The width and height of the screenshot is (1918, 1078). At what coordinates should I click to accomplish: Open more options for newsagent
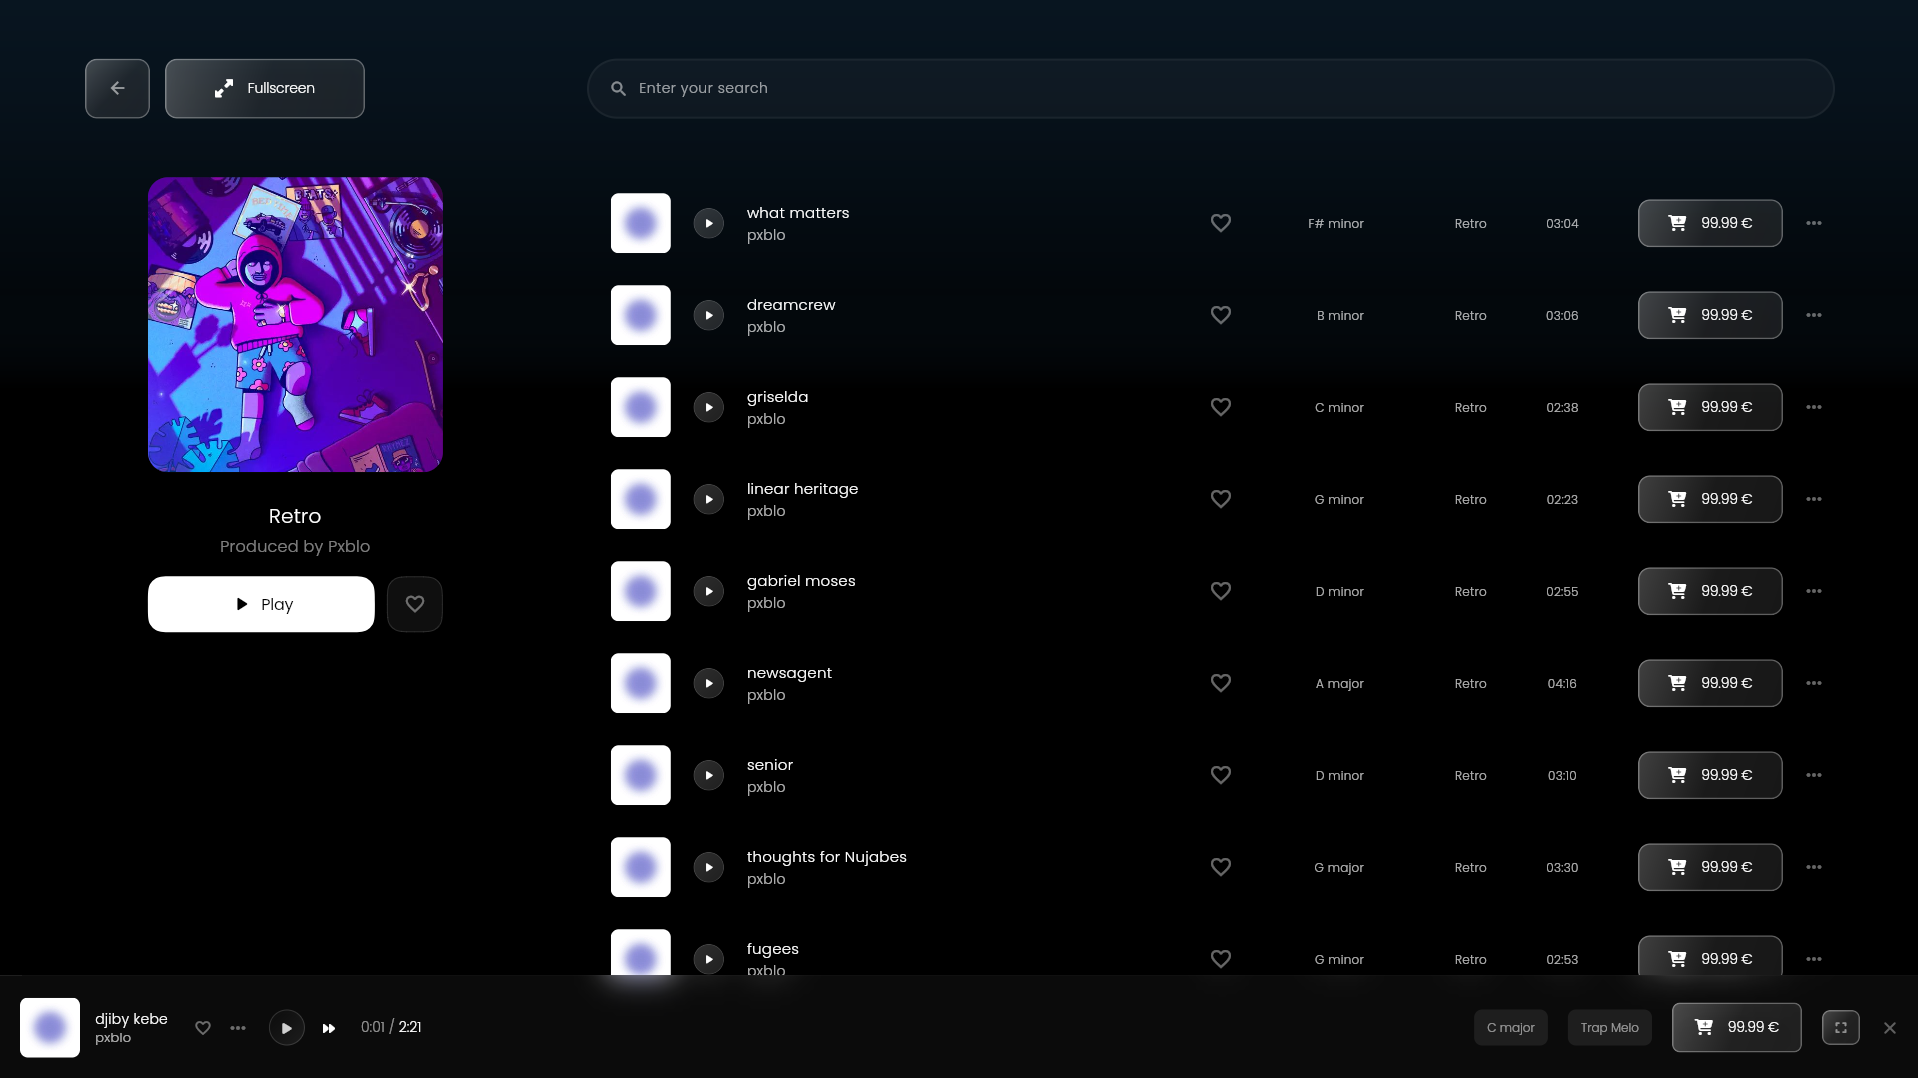(x=1814, y=683)
